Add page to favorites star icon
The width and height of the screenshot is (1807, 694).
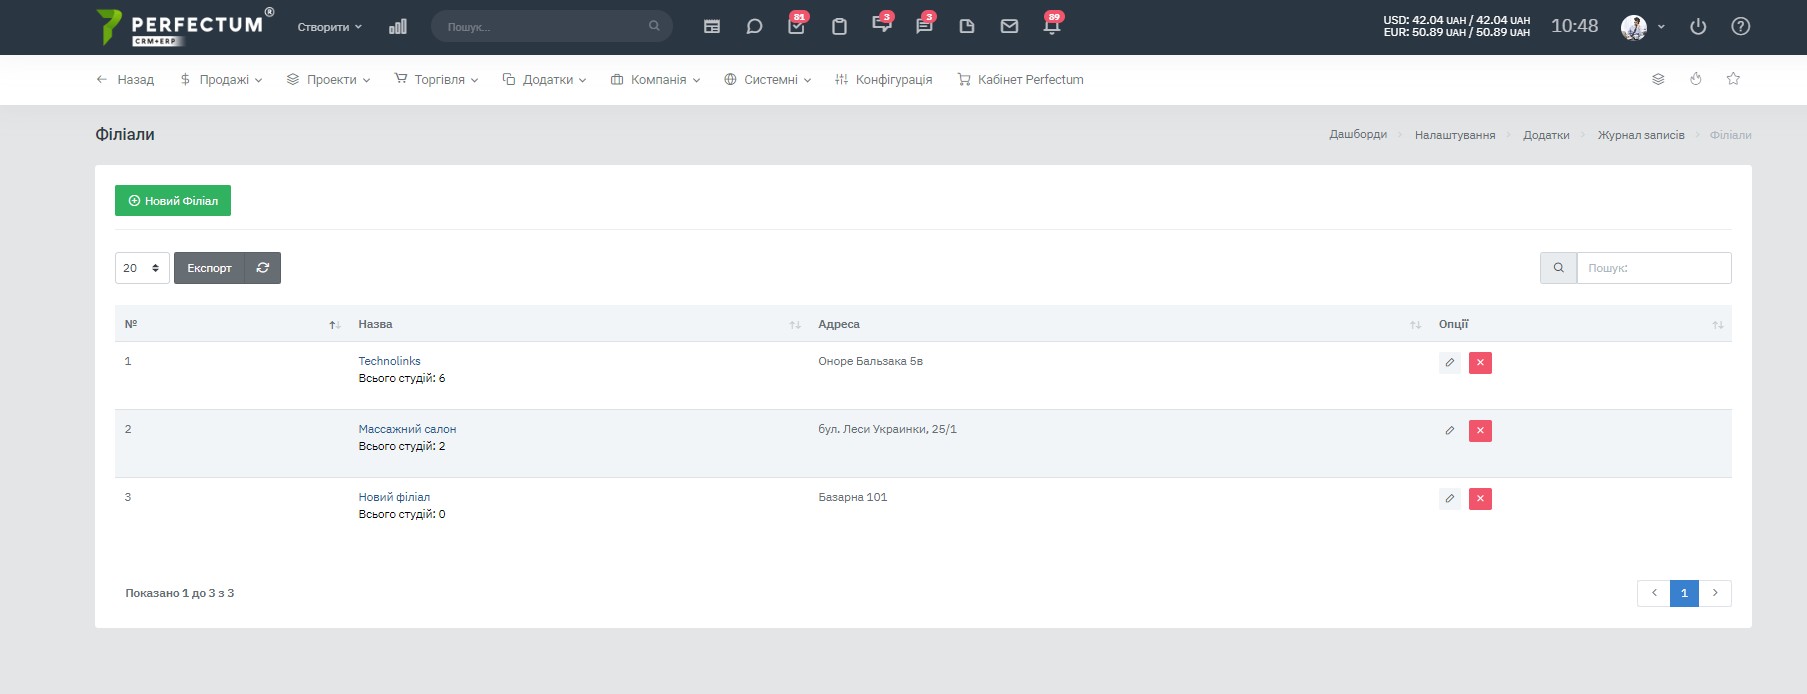(1733, 79)
